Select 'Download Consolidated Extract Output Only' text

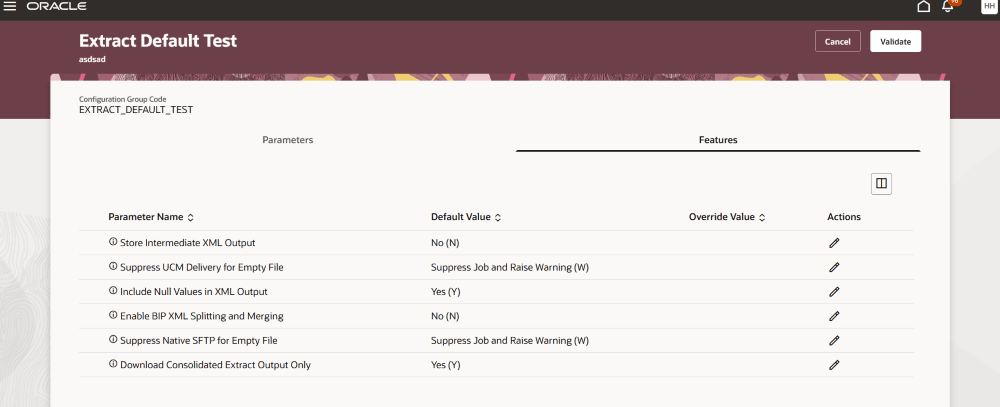[216, 365]
